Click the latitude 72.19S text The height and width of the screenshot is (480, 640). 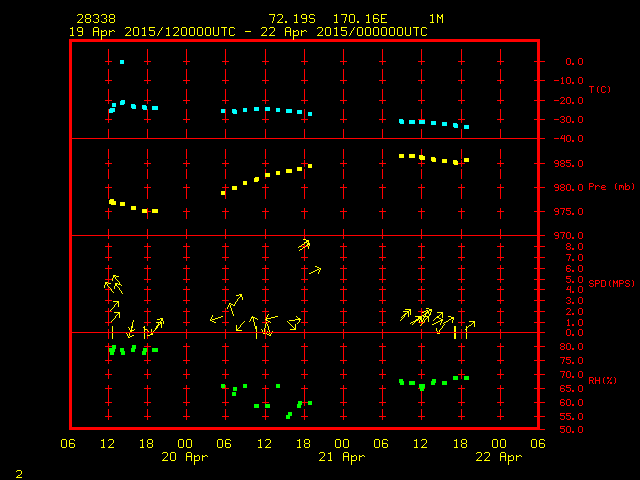(x=291, y=19)
